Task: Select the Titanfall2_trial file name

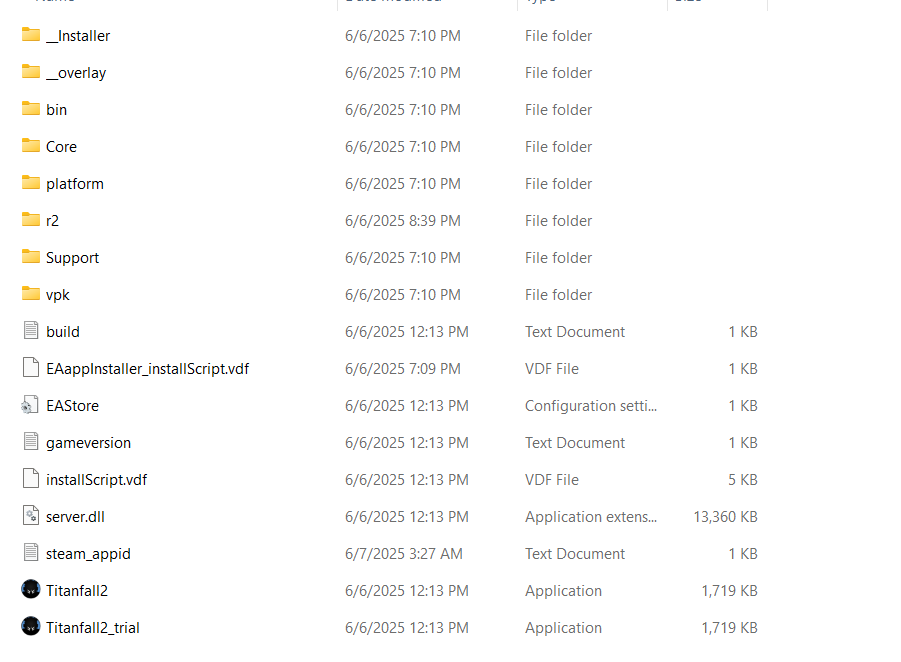Action: (x=93, y=628)
